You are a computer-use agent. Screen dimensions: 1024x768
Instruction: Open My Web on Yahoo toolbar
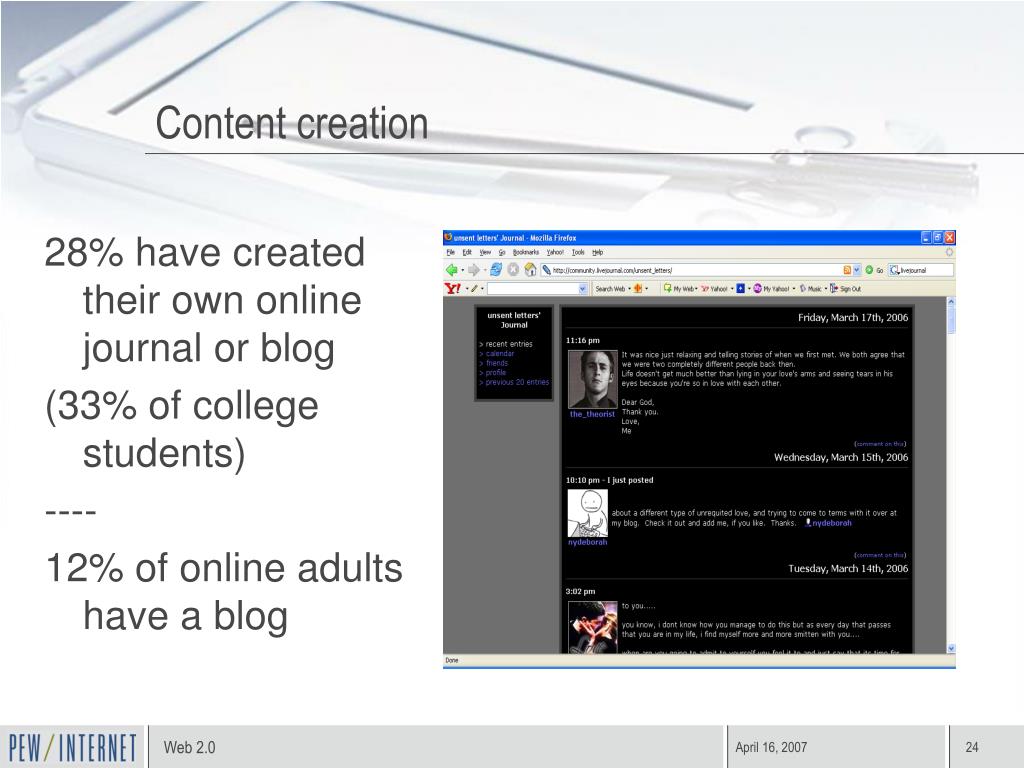[679, 289]
